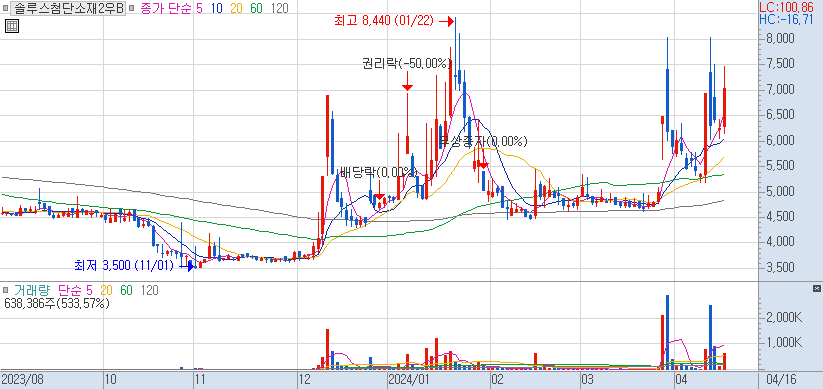Select volume moving average period 5
The width and height of the screenshot is (823, 389).
pos(89,290)
